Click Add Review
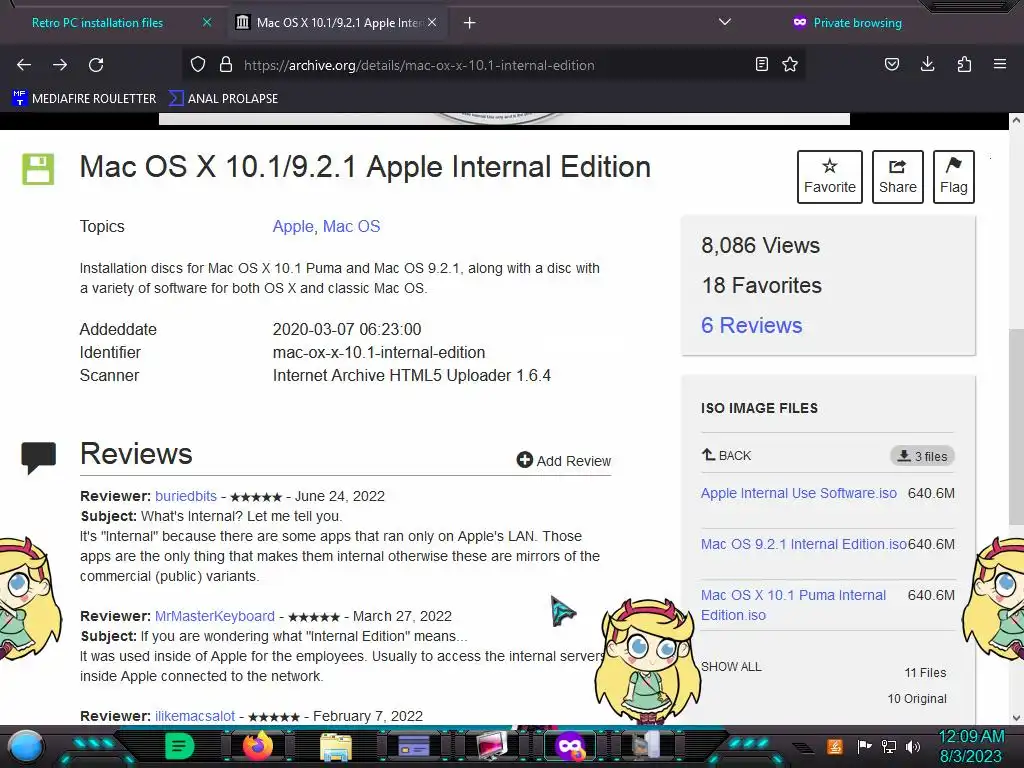 [x=564, y=460]
